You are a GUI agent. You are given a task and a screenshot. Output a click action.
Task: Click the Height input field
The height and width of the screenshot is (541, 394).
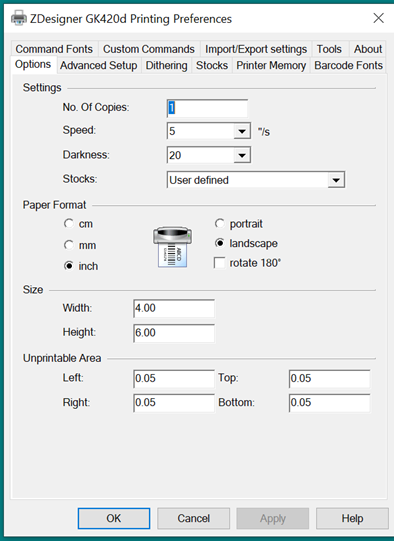click(x=174, y=333)
